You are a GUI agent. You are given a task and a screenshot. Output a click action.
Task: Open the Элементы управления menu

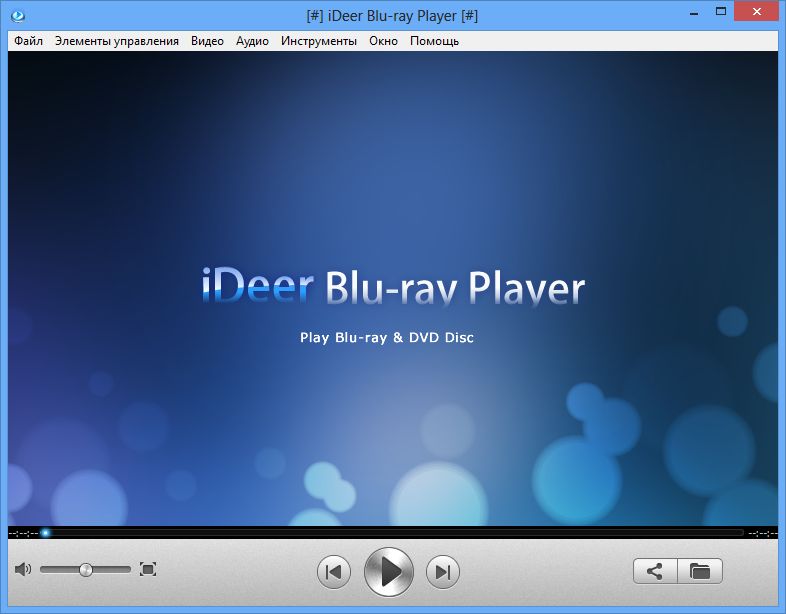tap(117, 41)
